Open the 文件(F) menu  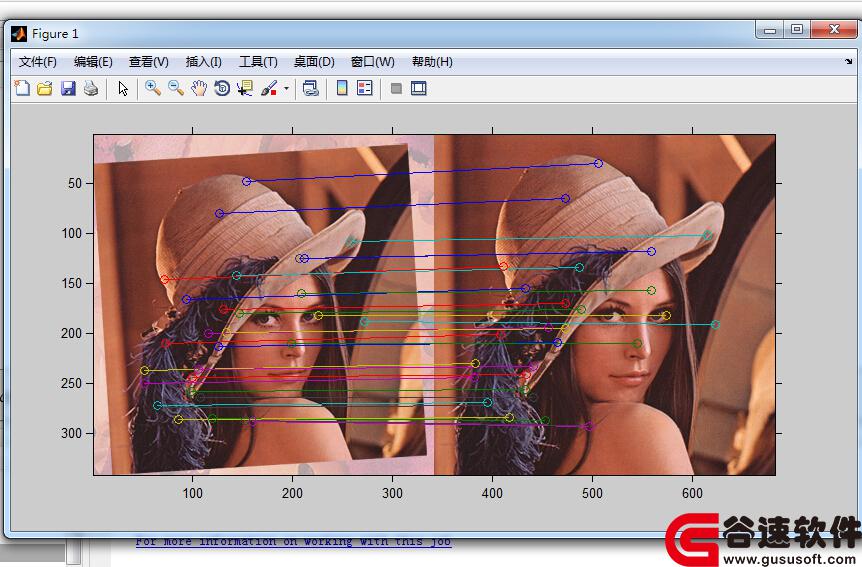tap(37, 62)
